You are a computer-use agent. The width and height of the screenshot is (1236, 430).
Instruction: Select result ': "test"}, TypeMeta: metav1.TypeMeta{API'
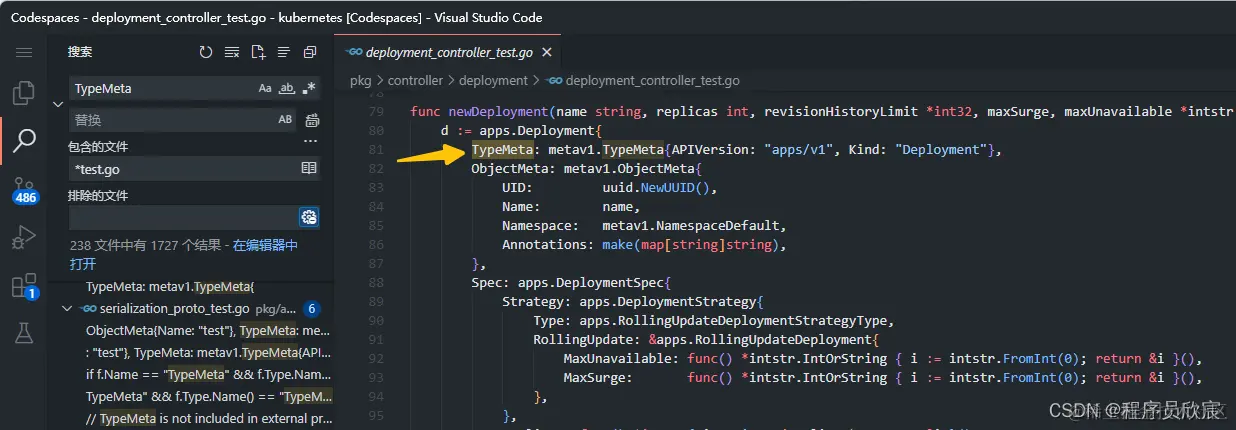tap(207, 353)
